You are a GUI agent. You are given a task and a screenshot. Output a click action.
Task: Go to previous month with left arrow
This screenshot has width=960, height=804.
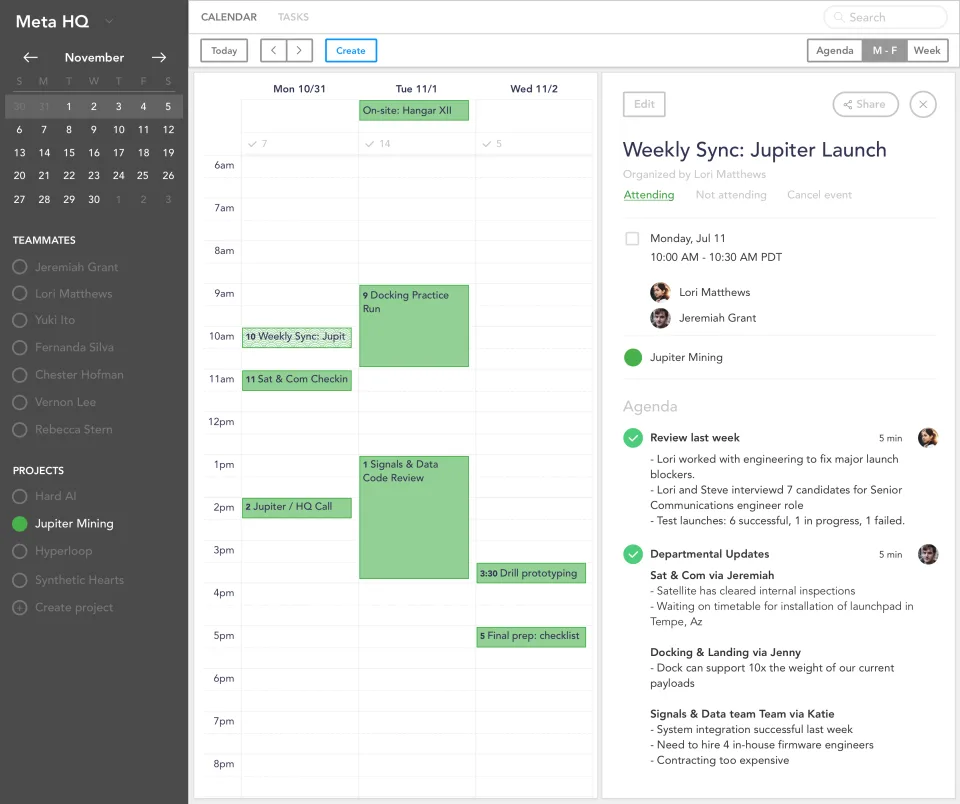(30, 57)
